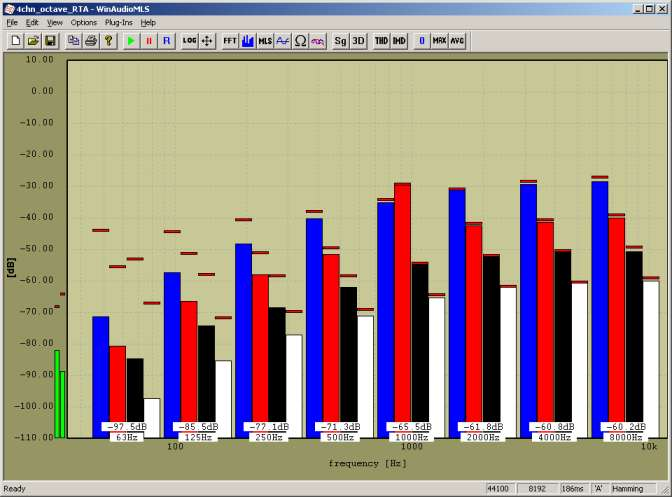Enable THD measurement
672x497 pixels.
click(382, 41)
